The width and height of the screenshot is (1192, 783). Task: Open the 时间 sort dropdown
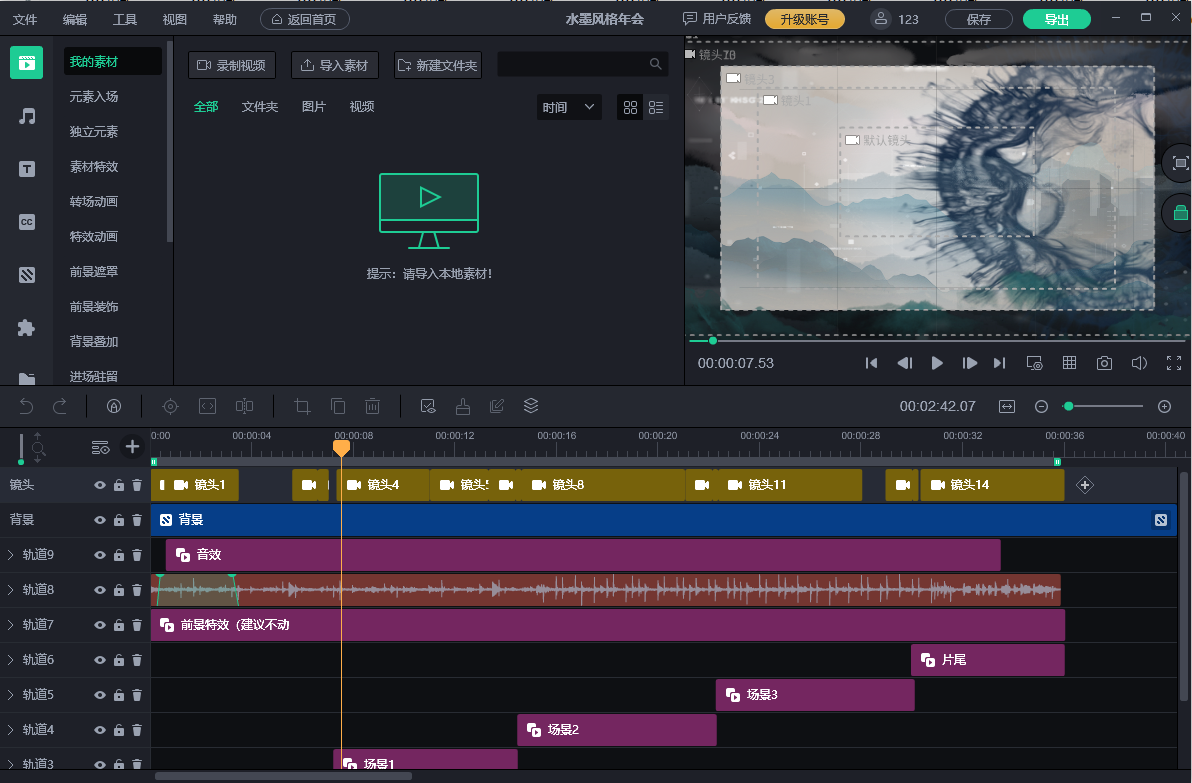pyautogui.click(x=569, y=107)
